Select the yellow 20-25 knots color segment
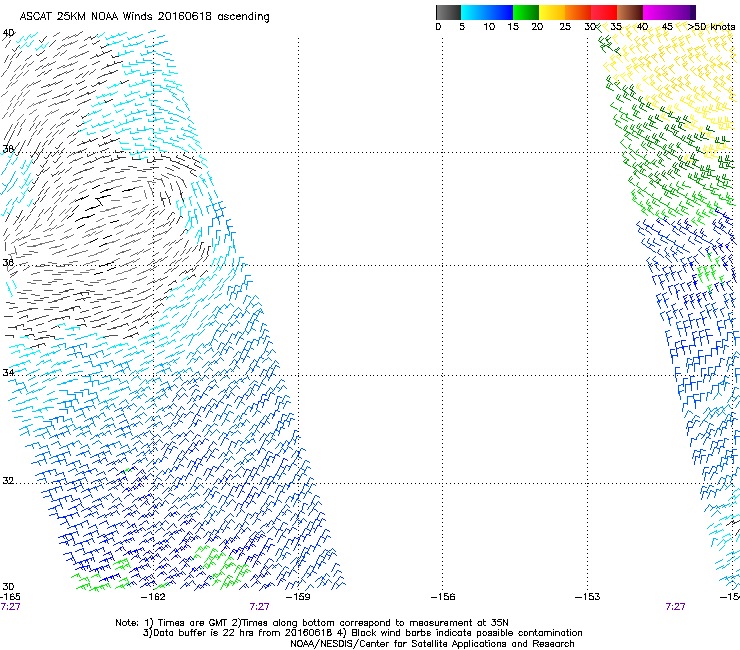This screenshot has width=740, height=650. pos(552,12)
